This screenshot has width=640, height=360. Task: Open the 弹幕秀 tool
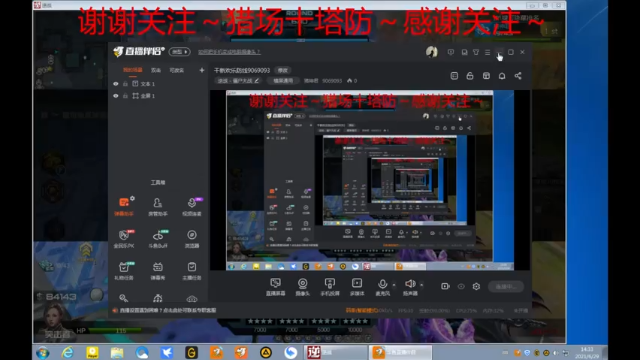tap(158, 271)
